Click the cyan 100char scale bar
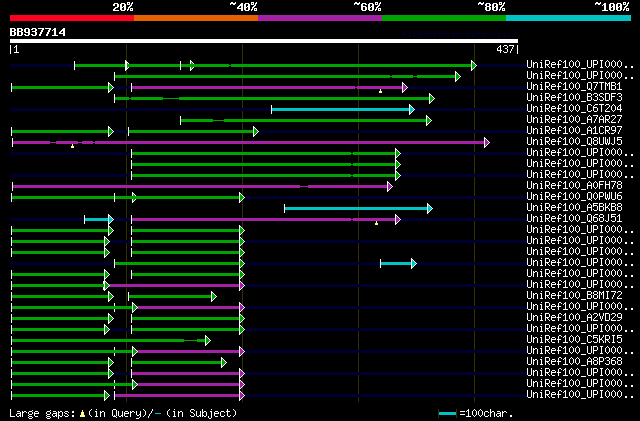 [447, 414]
